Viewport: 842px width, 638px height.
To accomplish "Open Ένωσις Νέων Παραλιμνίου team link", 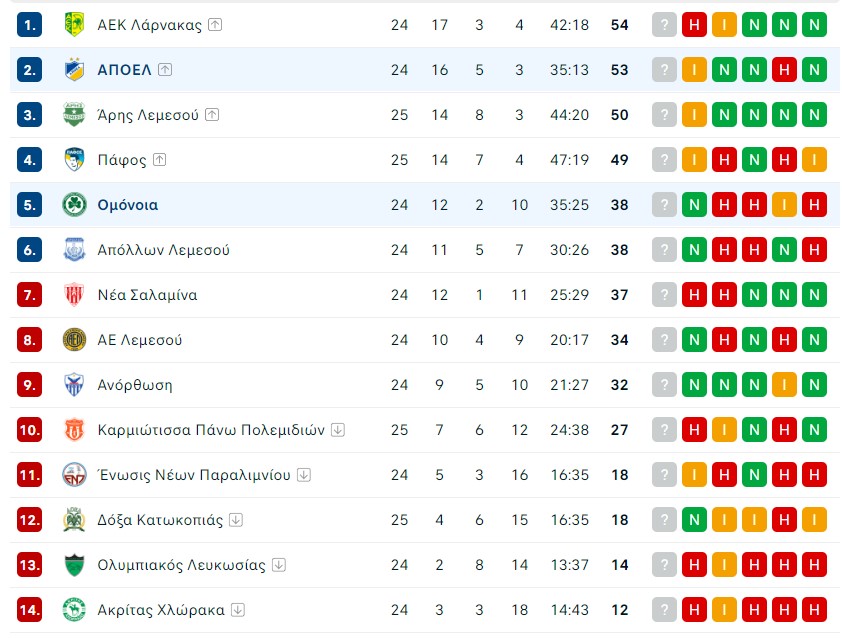I will pos(194,475).
